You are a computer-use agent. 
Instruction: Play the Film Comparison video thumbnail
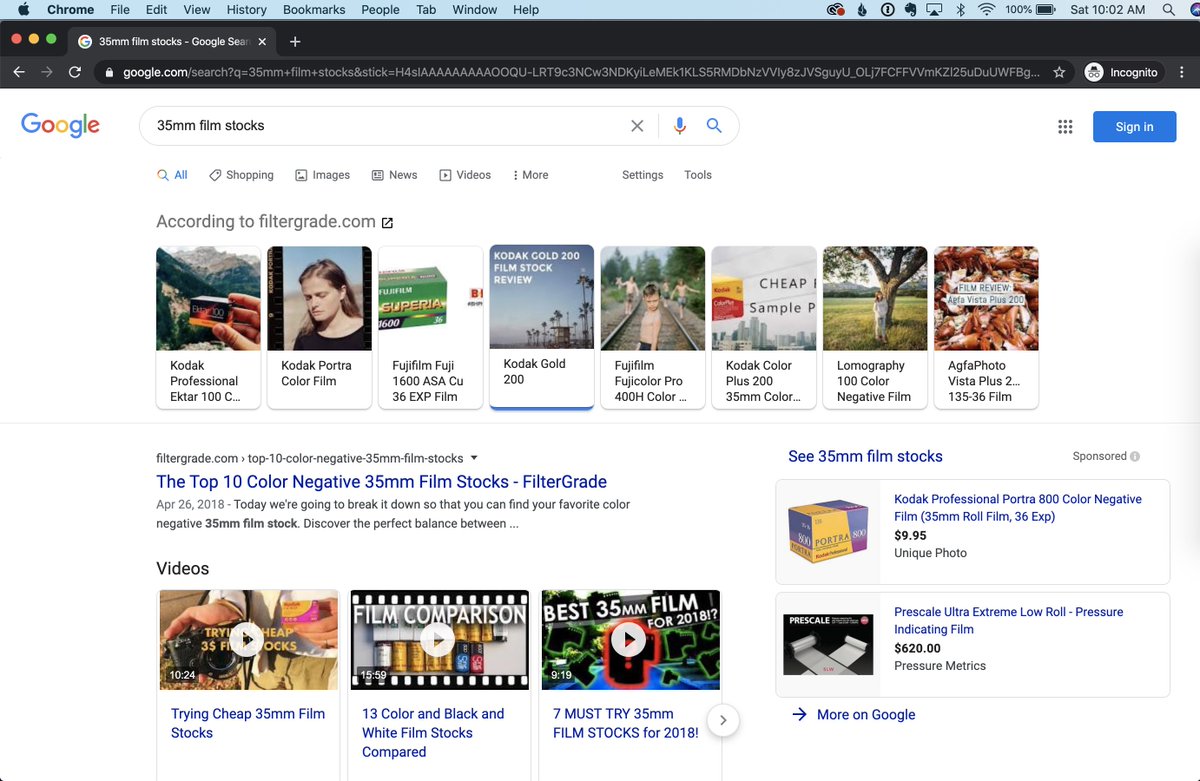tap(438, 639)
